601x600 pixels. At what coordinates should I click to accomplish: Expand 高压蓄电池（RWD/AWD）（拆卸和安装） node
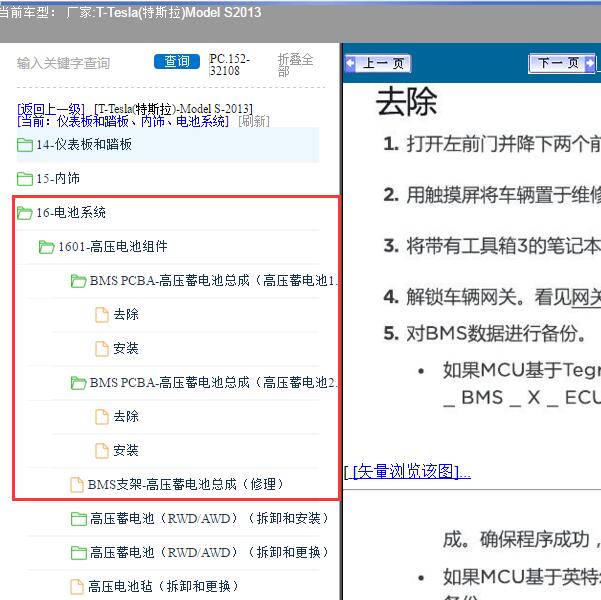point(209,518)
